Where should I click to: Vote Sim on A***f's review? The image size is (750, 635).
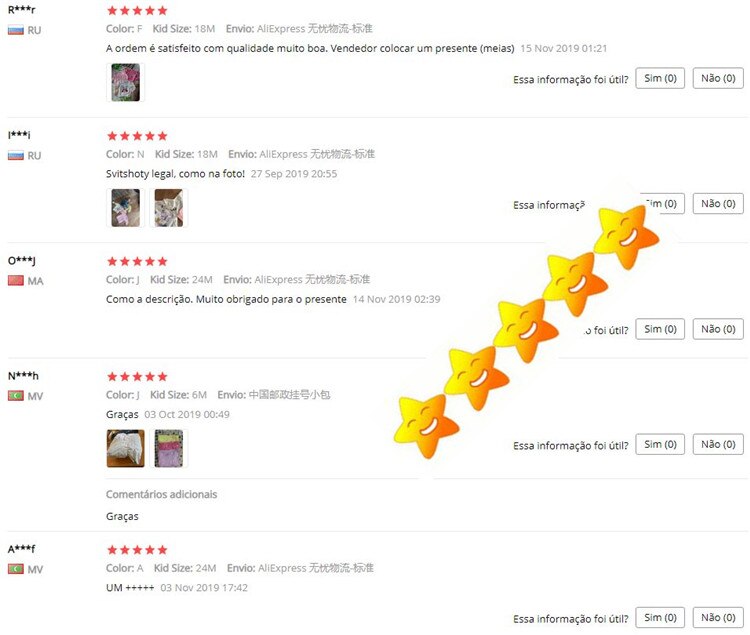click(x=660, y=617)
